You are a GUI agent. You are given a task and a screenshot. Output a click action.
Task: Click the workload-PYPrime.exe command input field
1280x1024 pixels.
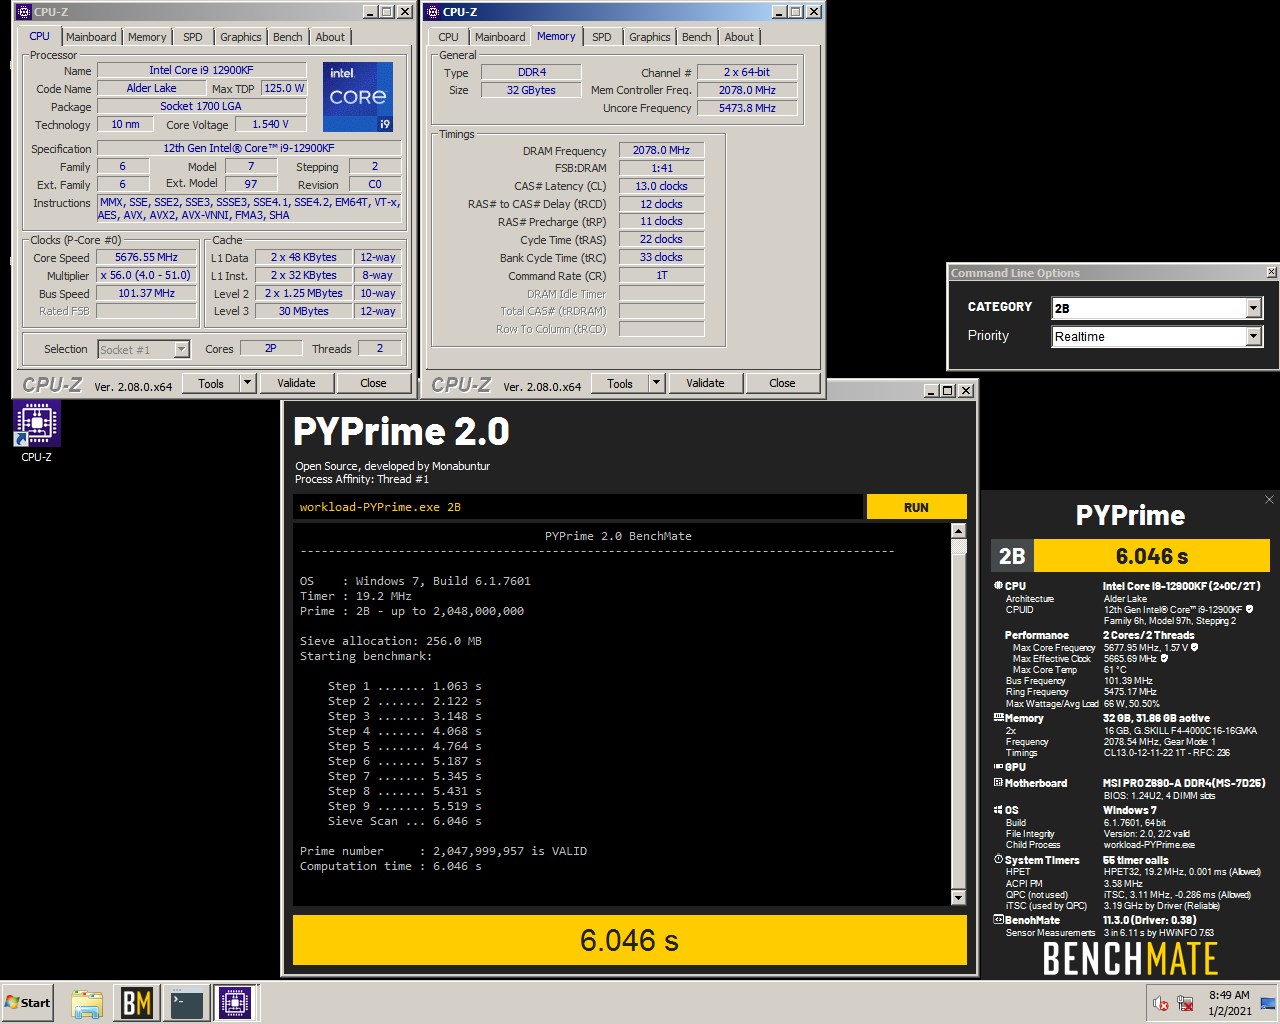pyautogui.click(x=578, y=507)
